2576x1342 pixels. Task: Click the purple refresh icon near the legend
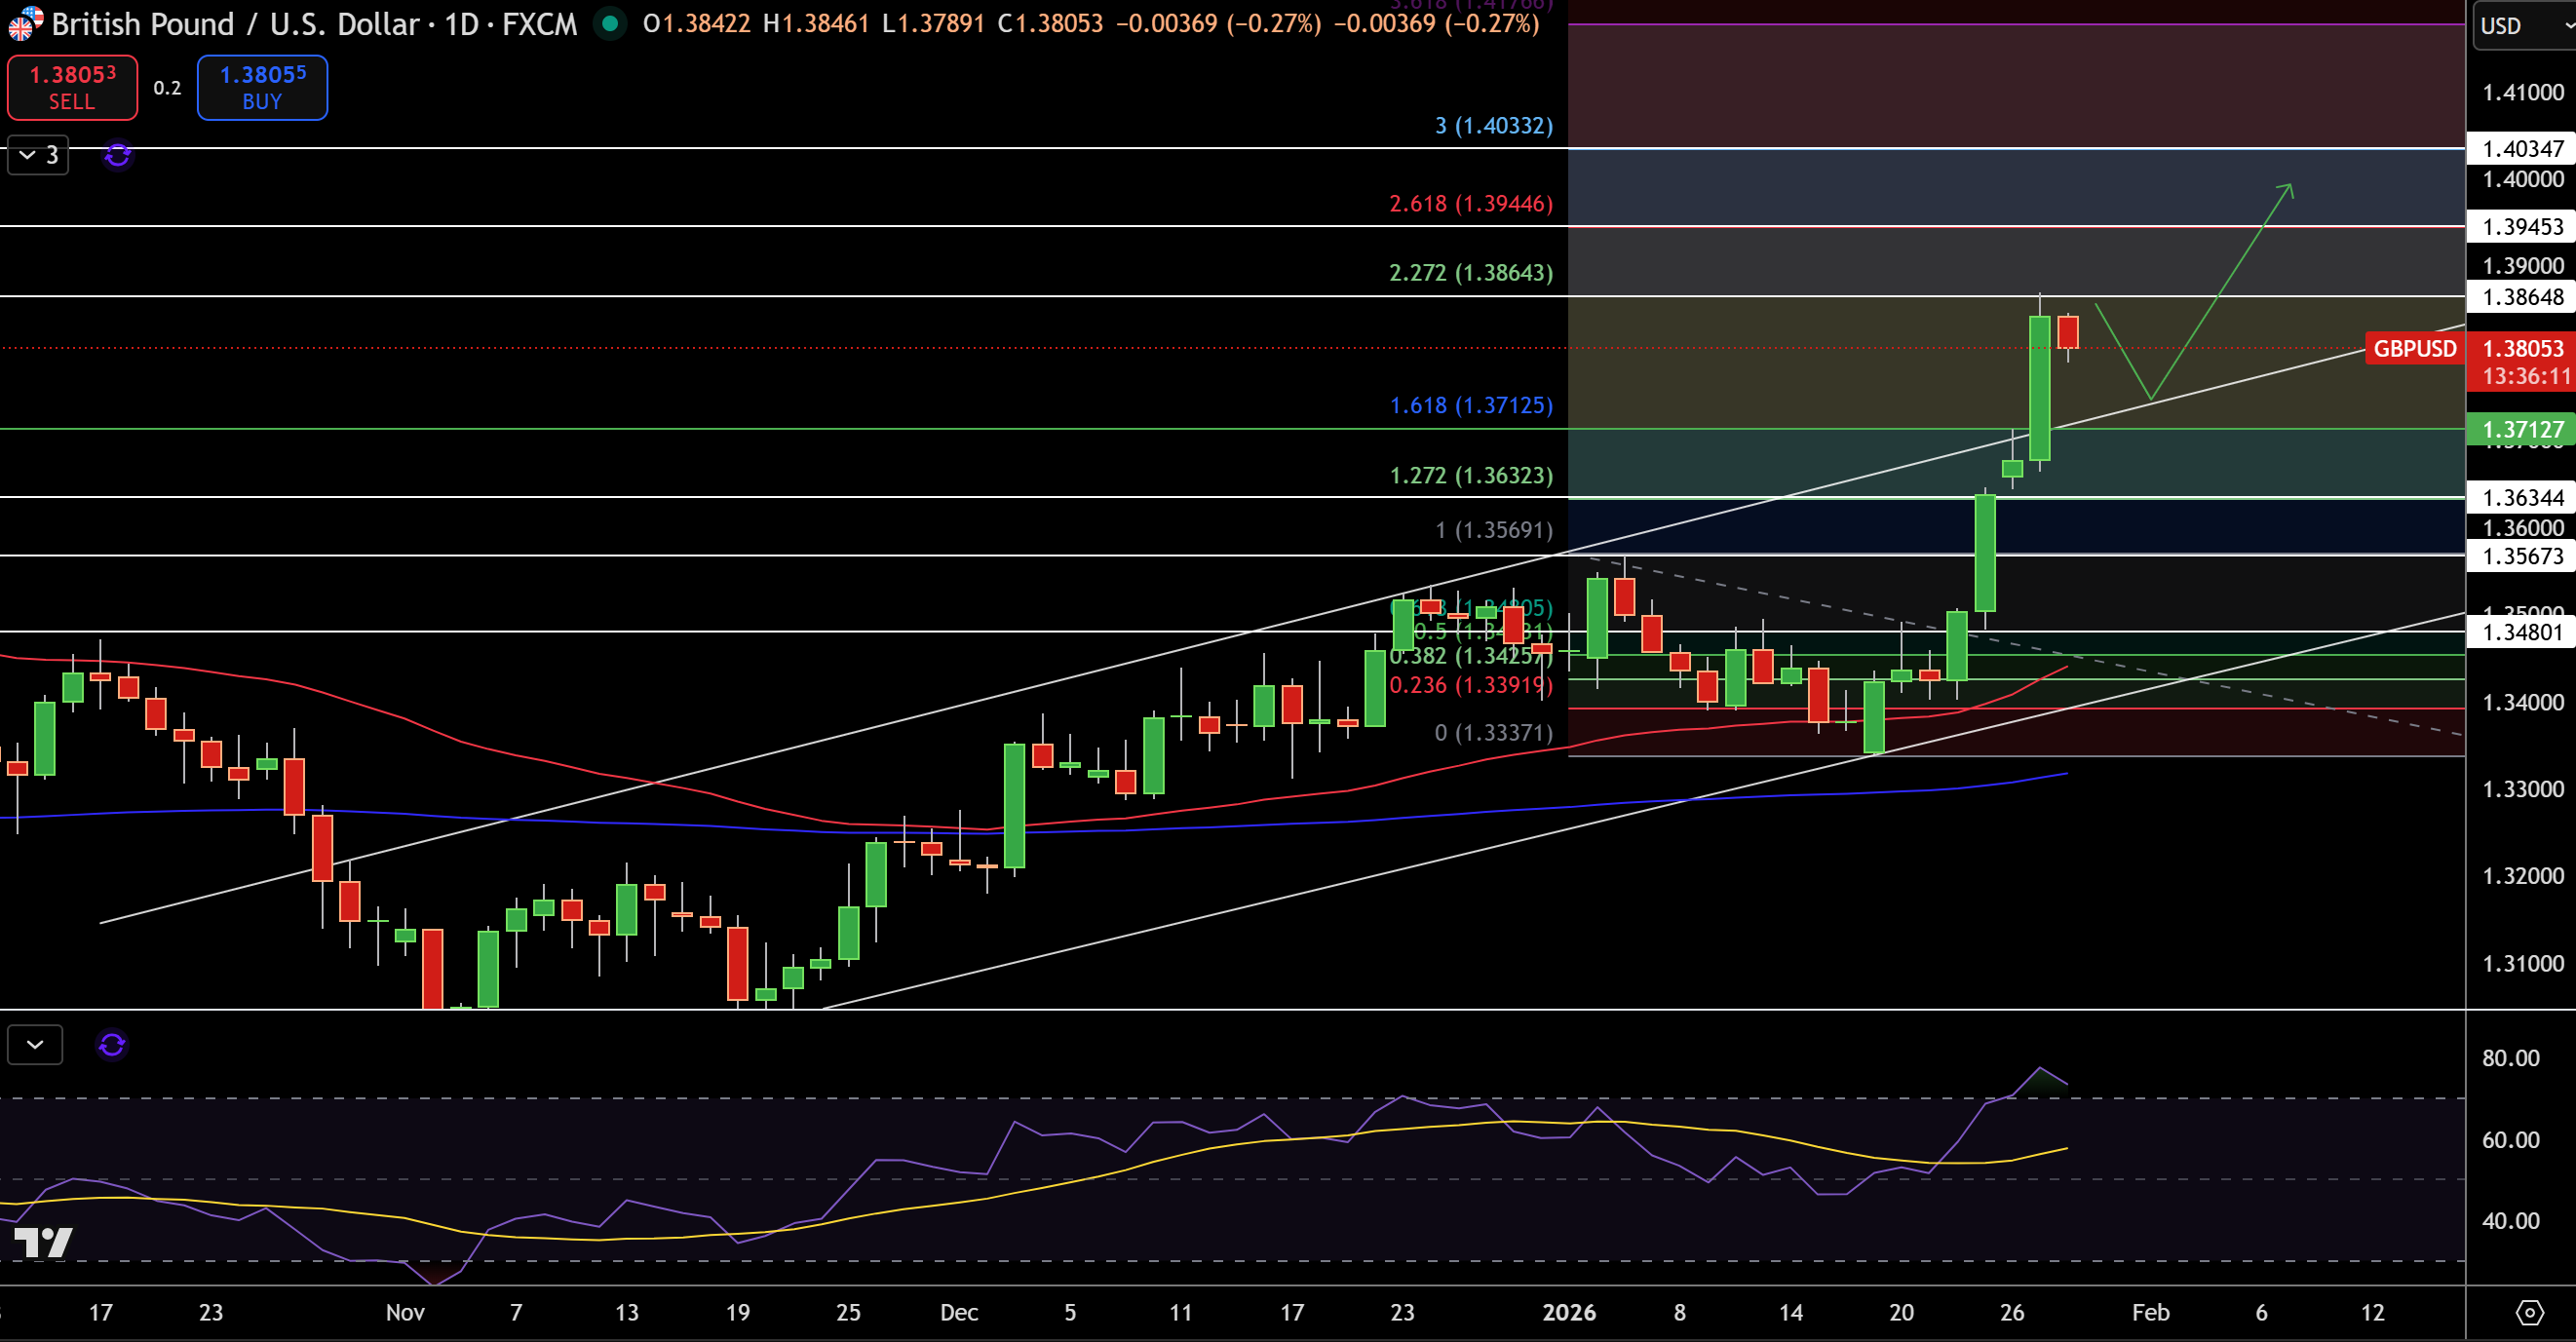(117, 155)
